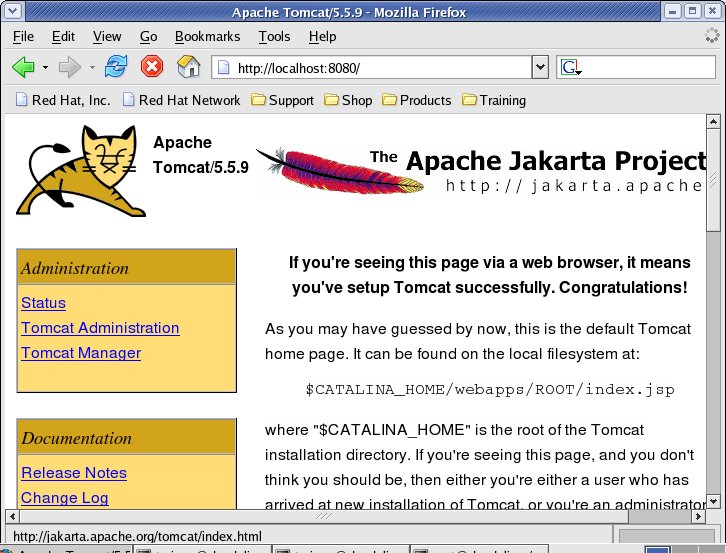Viewport: 726px width, 553px height.
Task: Open the Home page icon
Action: click(189, 66)
